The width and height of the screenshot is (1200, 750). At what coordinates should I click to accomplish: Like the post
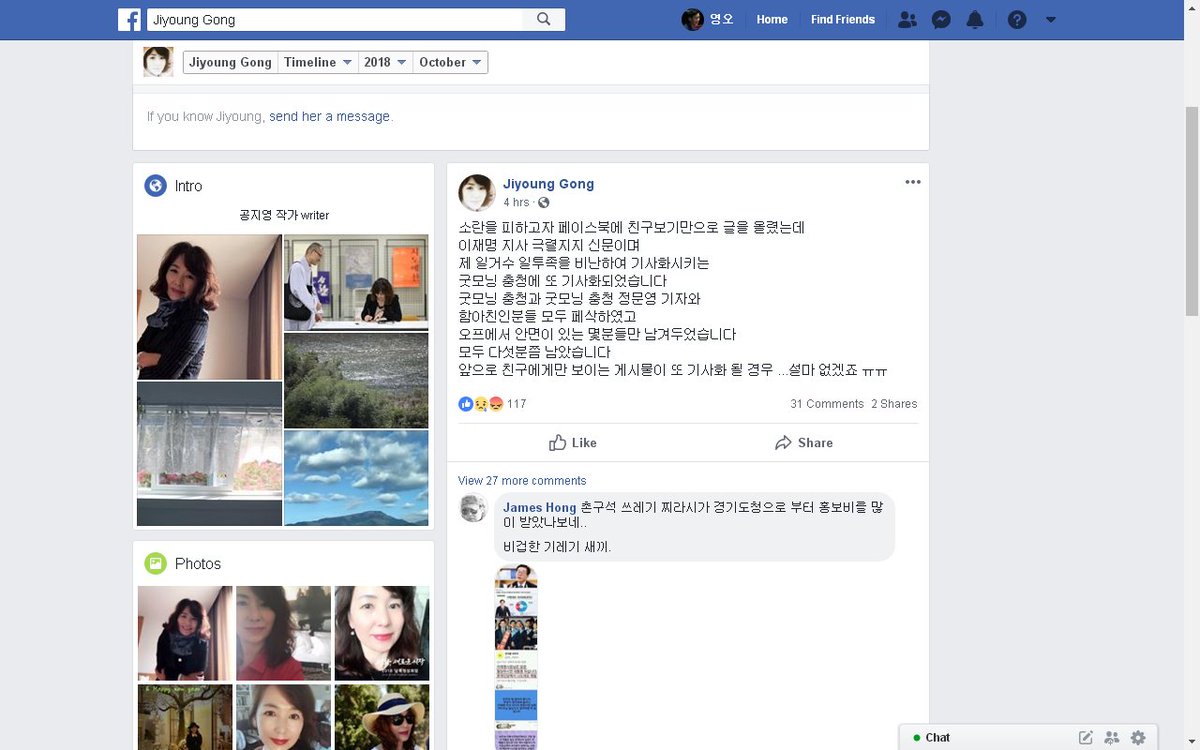pos(573,443)
